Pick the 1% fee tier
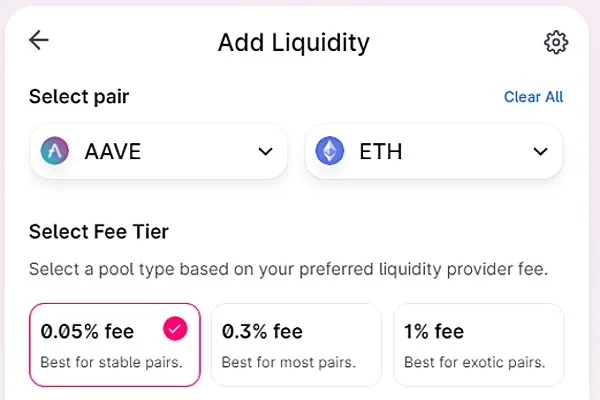 click(478, 344)
